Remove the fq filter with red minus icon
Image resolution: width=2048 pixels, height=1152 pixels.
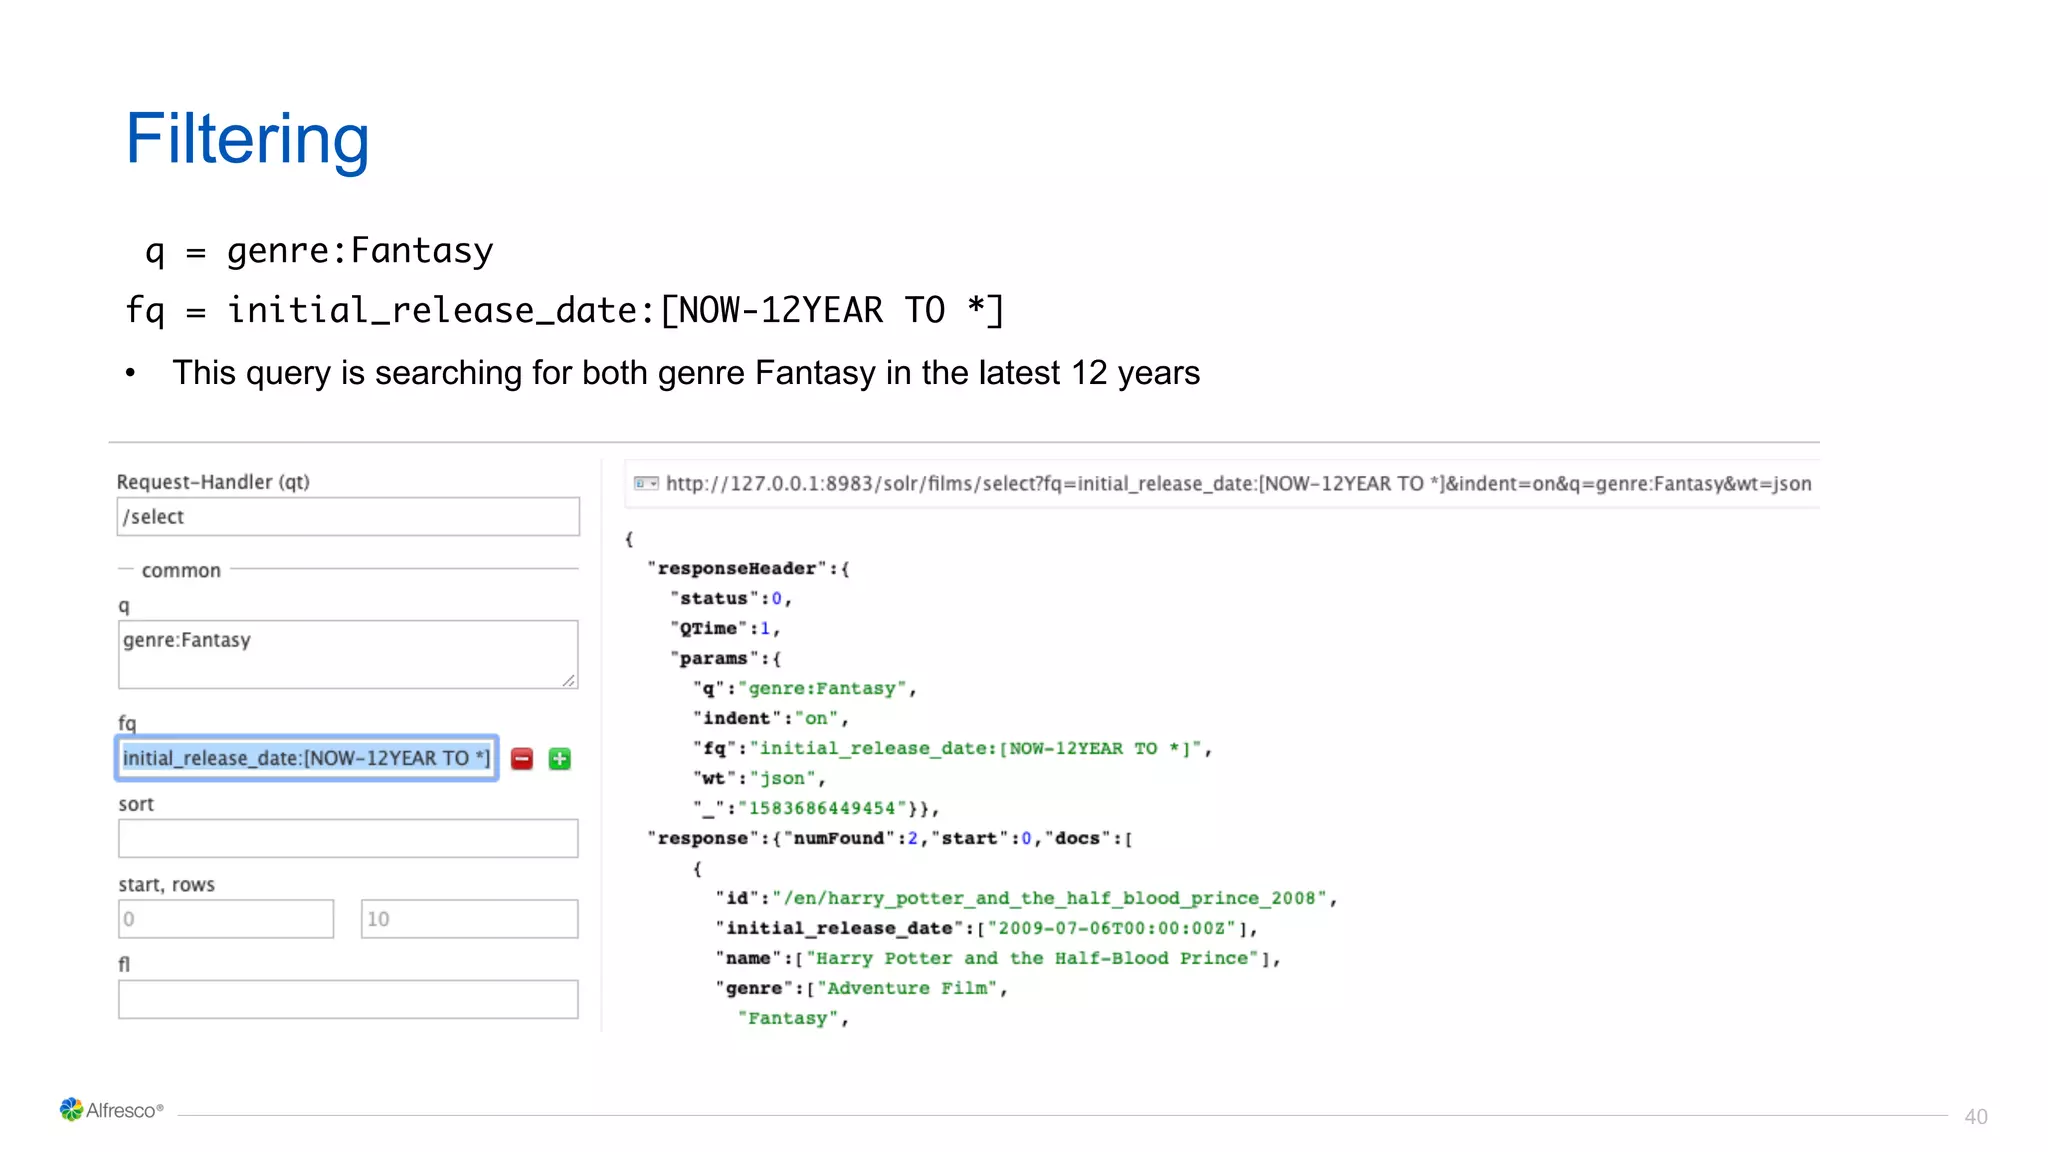pyautogui.click(x=522, y=759)
